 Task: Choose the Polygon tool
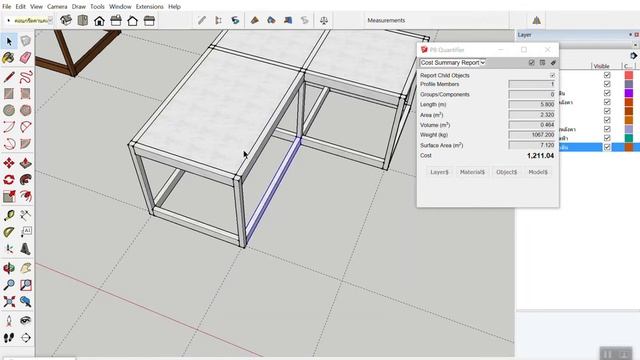[25, 110]
